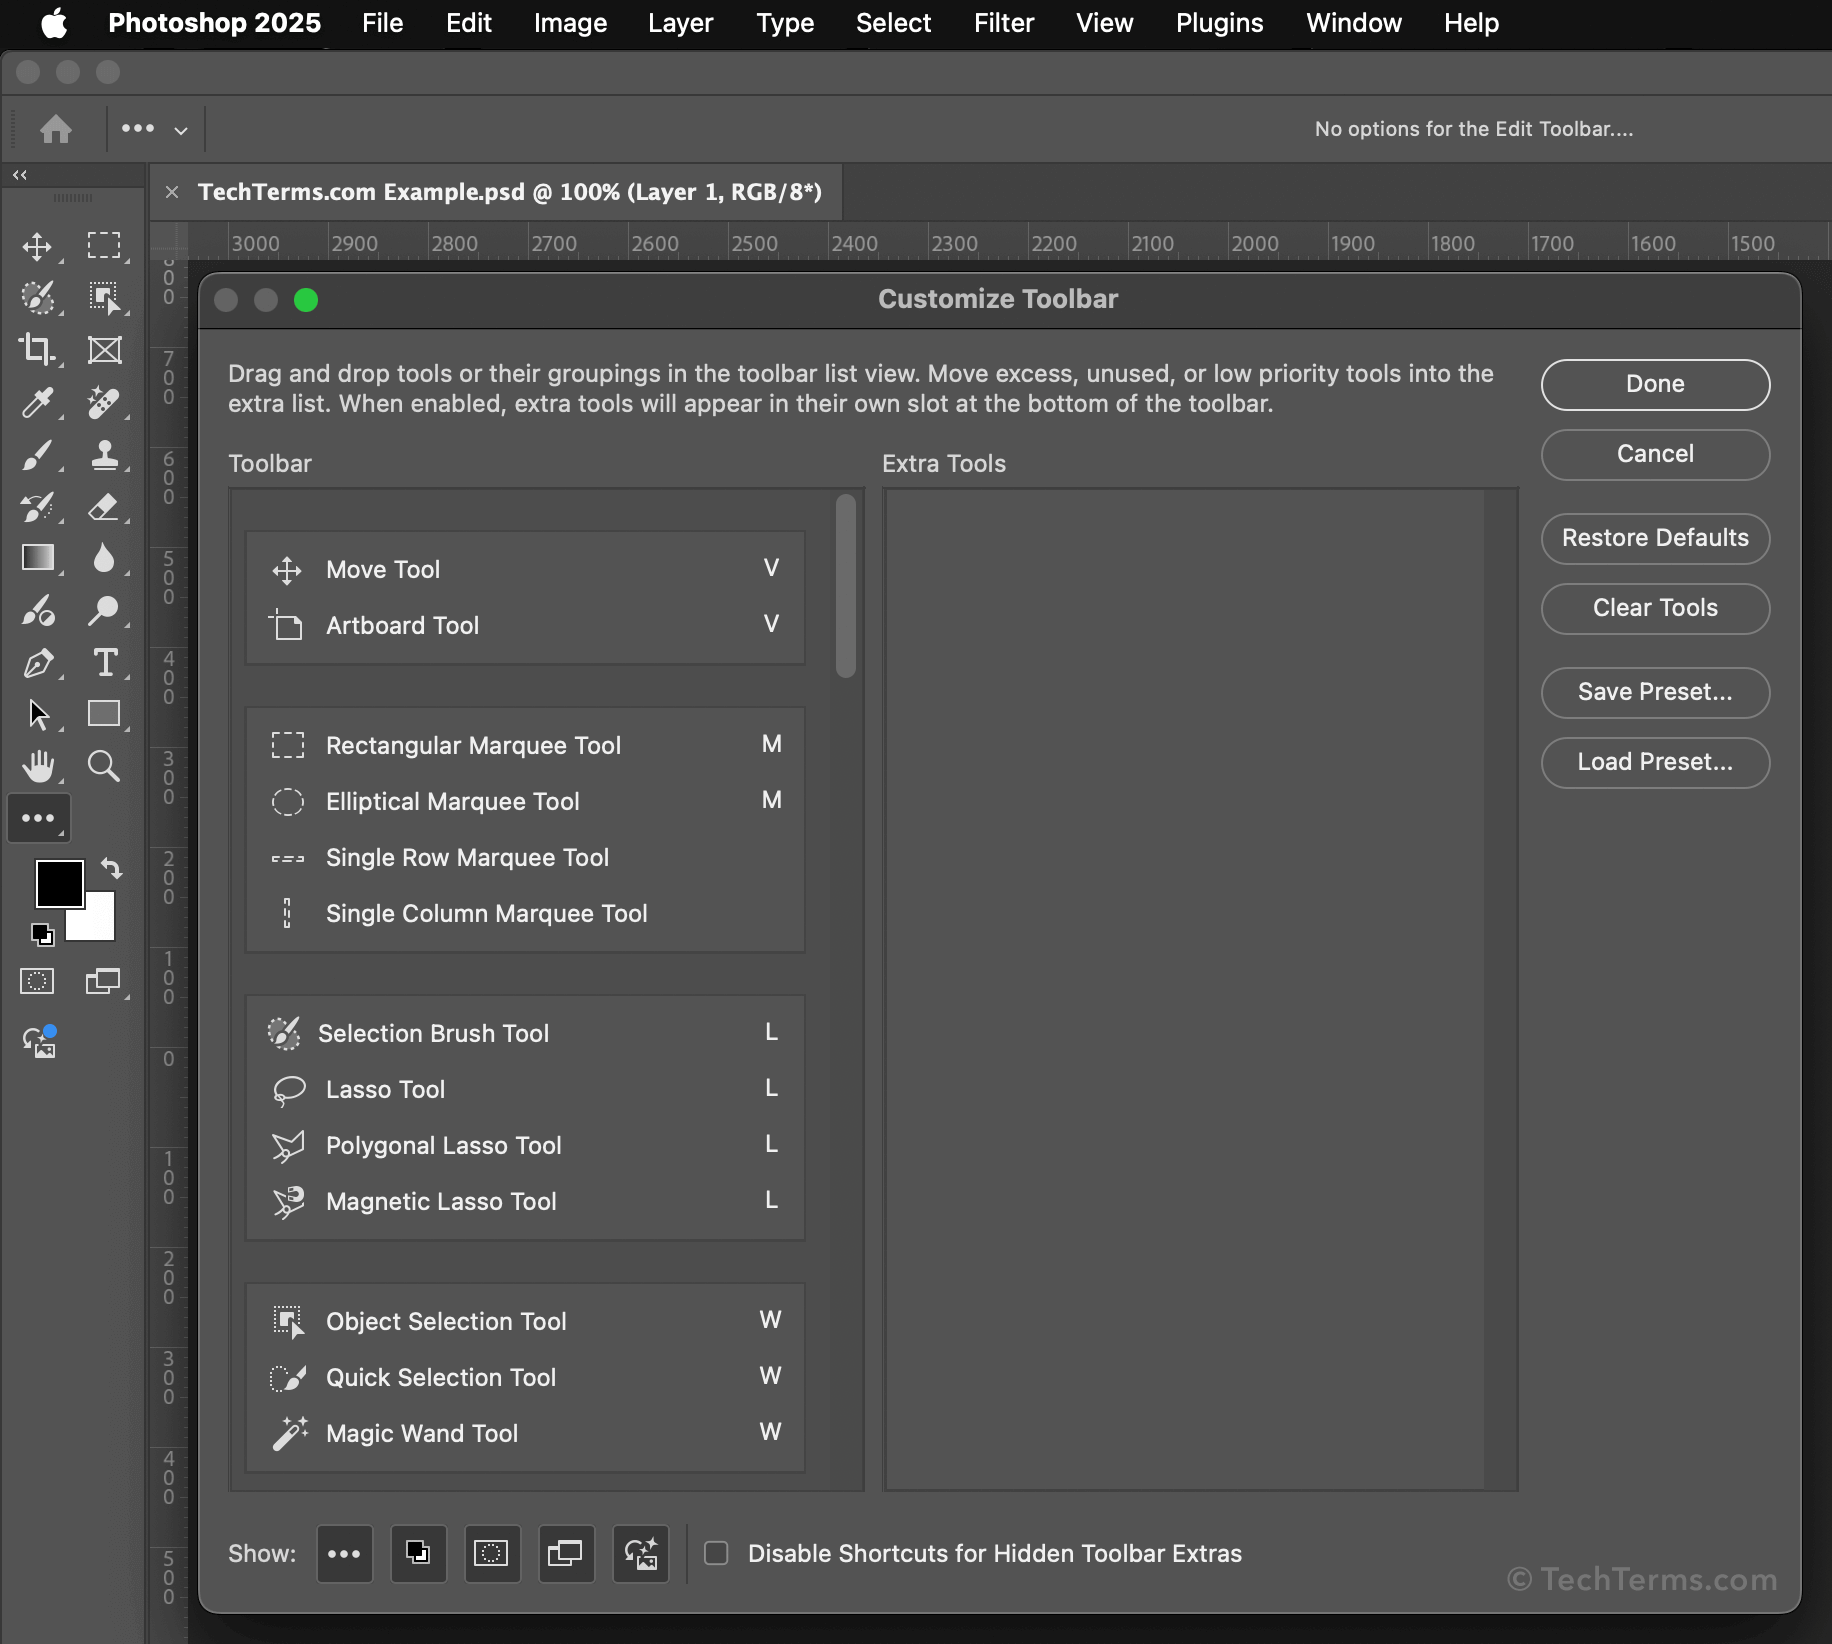Select the Adjustment Brush tool
This screenshot has width=1832, height=1644.
coord(37,611)
